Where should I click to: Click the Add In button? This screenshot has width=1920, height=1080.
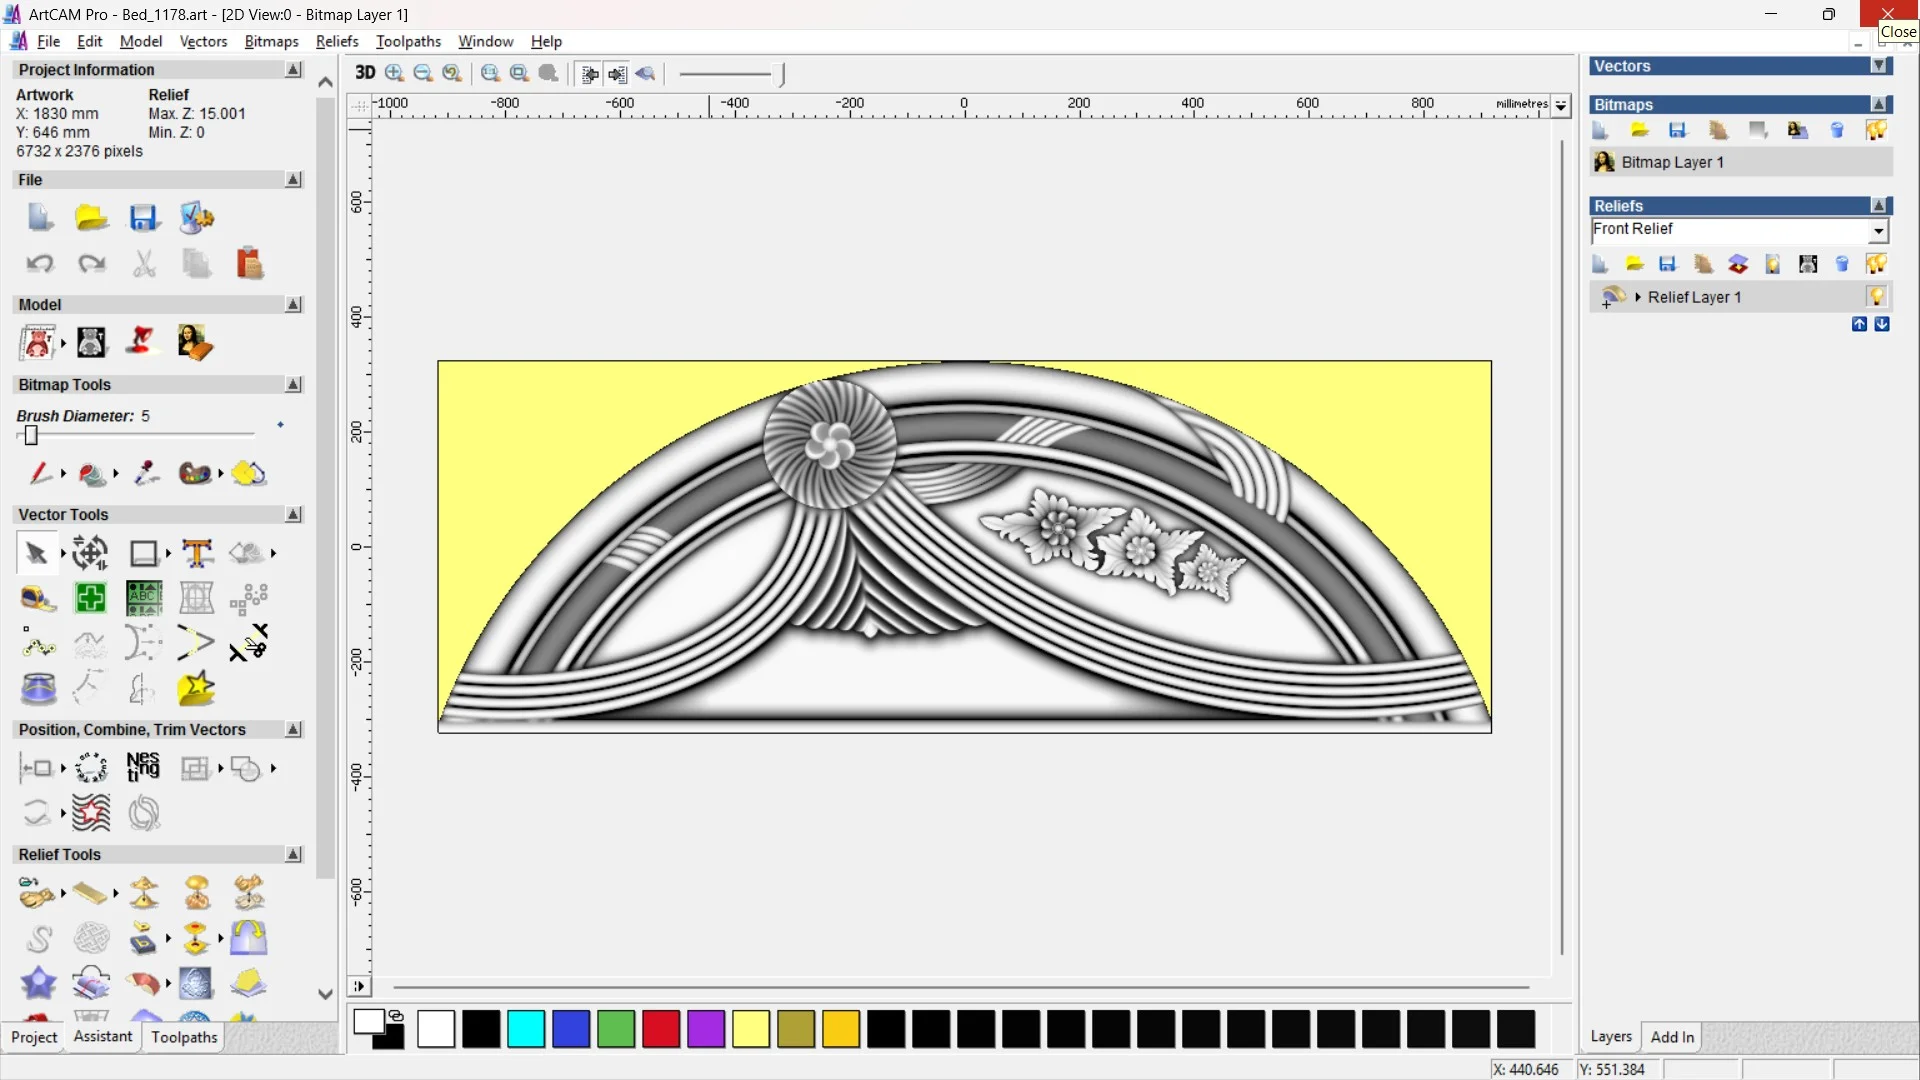click(1672, 1037)
